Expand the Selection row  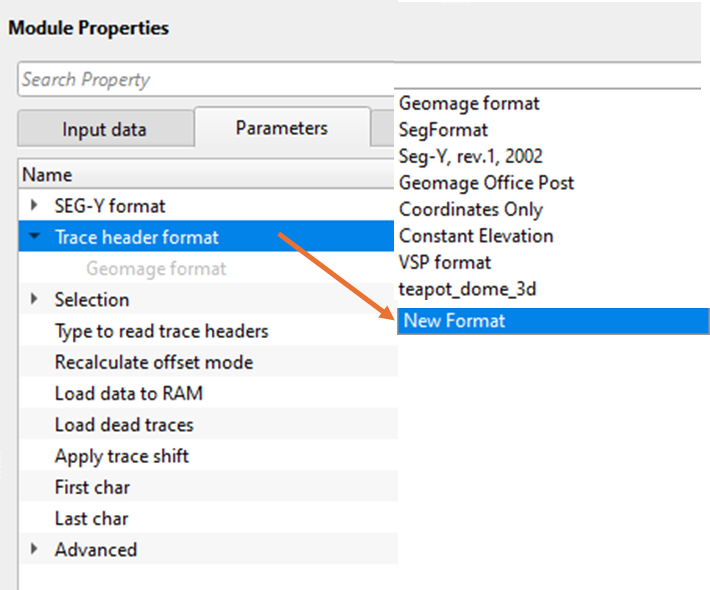pos(35,299)
